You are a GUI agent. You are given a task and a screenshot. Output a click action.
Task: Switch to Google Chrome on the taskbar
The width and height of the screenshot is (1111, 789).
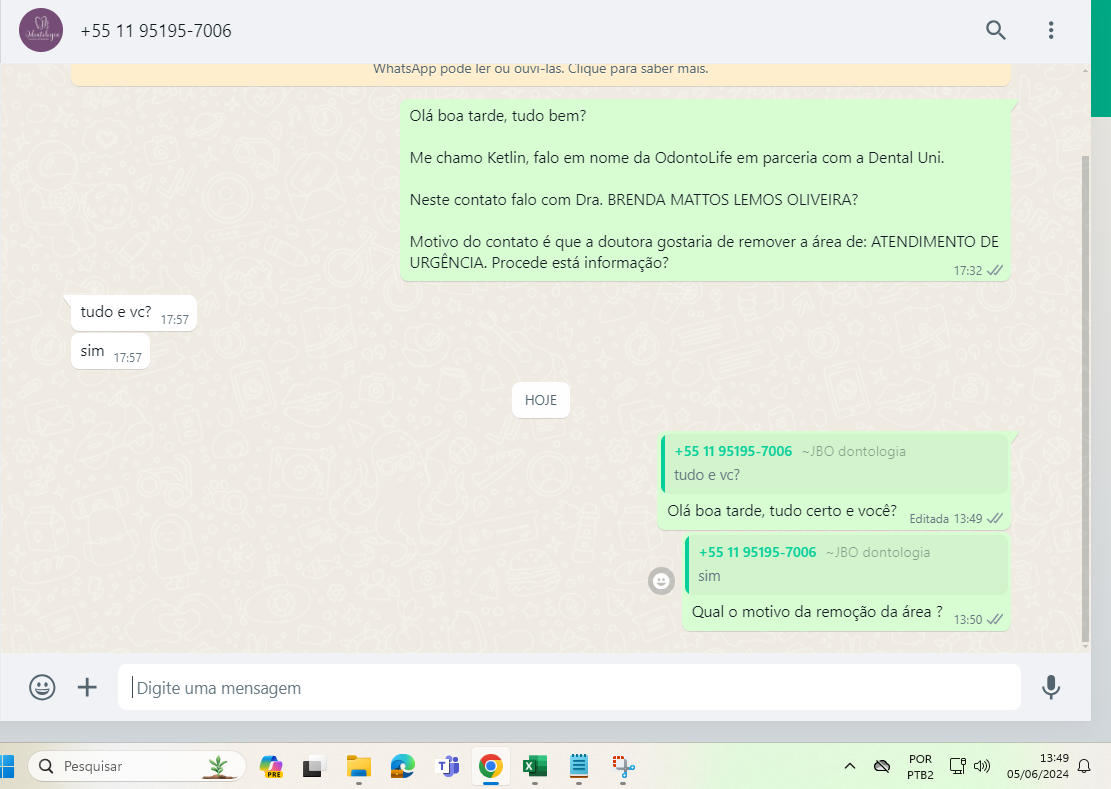pos(490,766)
